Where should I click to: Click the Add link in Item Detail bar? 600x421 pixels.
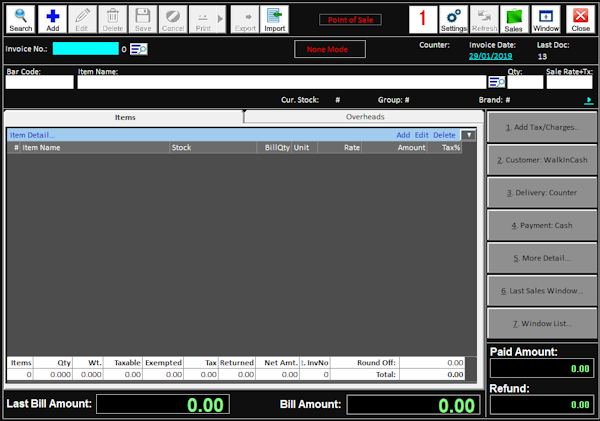[403, 135]
